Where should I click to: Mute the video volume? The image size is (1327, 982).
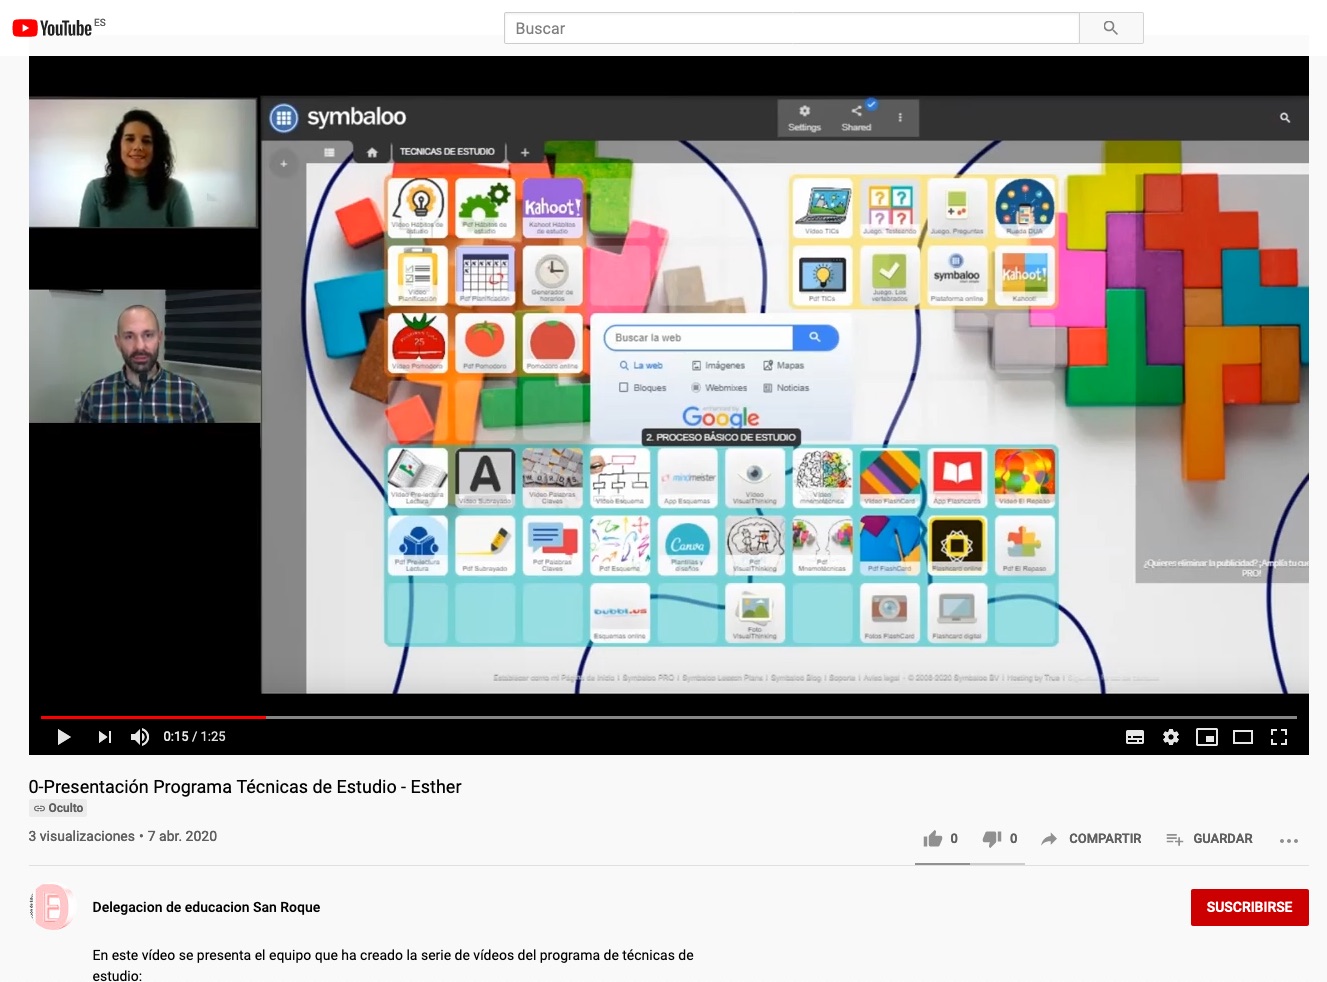tap(140, 737)
